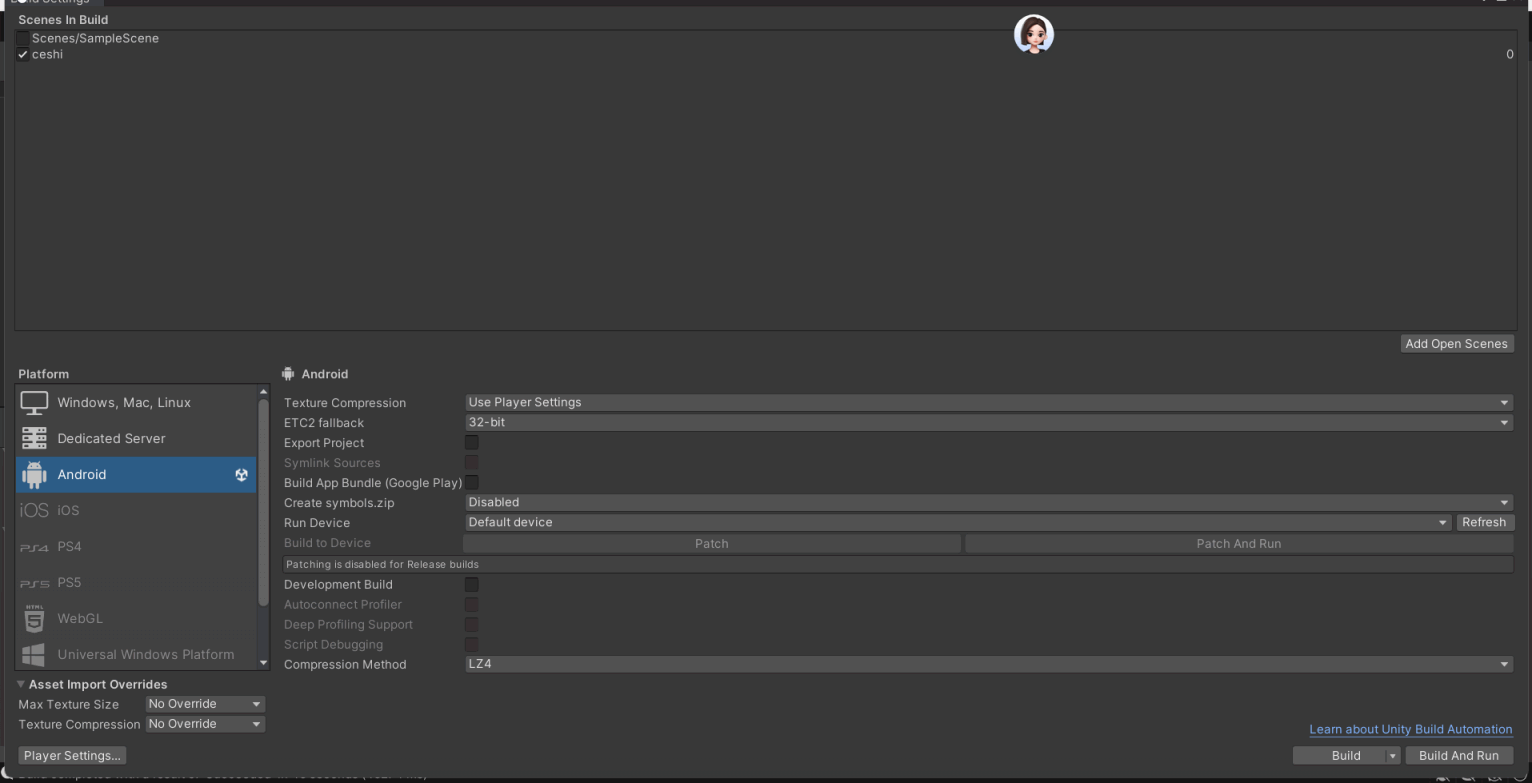The image size is (1532, 783).
Task: Click the Dedicated Server platform icon
Action: coord(34,439)
